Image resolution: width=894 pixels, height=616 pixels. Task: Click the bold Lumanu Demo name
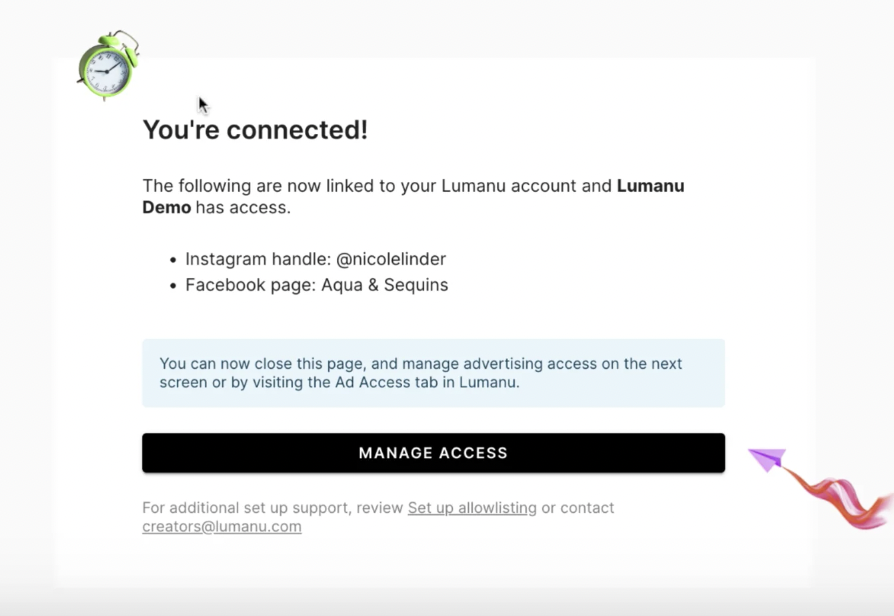point(650,186)
